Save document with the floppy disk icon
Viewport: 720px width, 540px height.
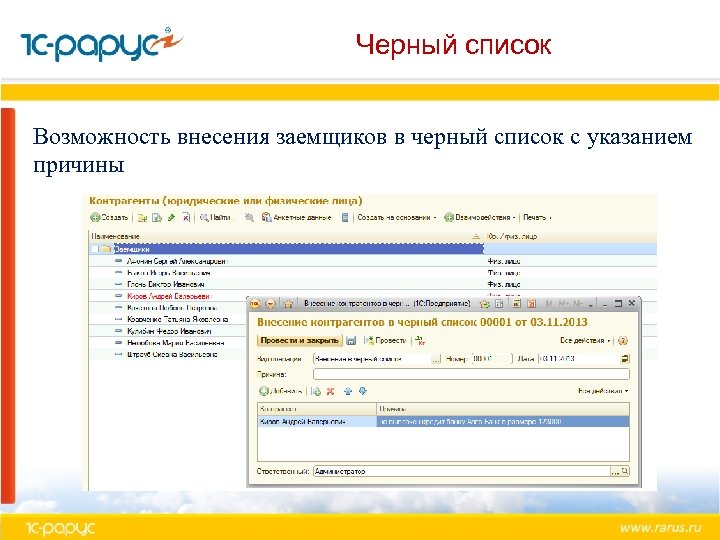(x=351, y=341)
